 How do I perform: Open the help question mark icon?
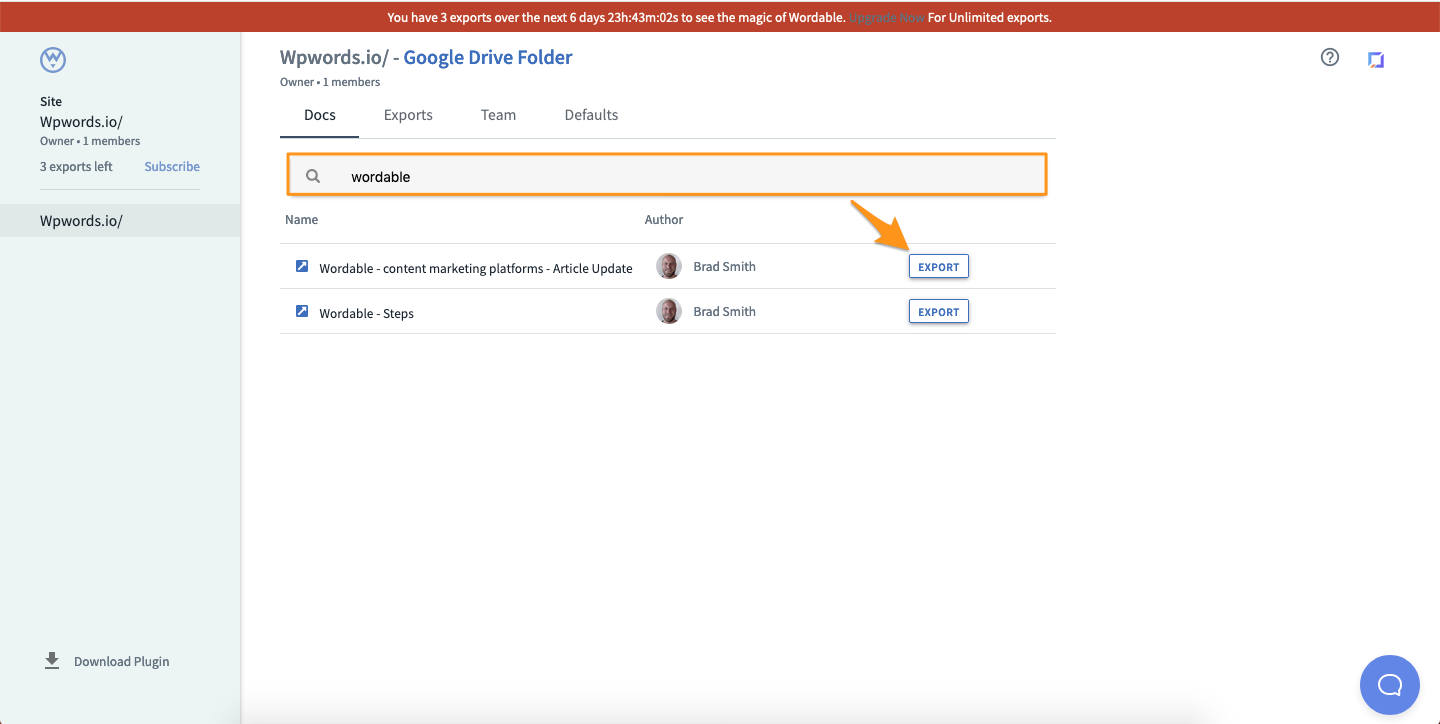[1330, 58]
